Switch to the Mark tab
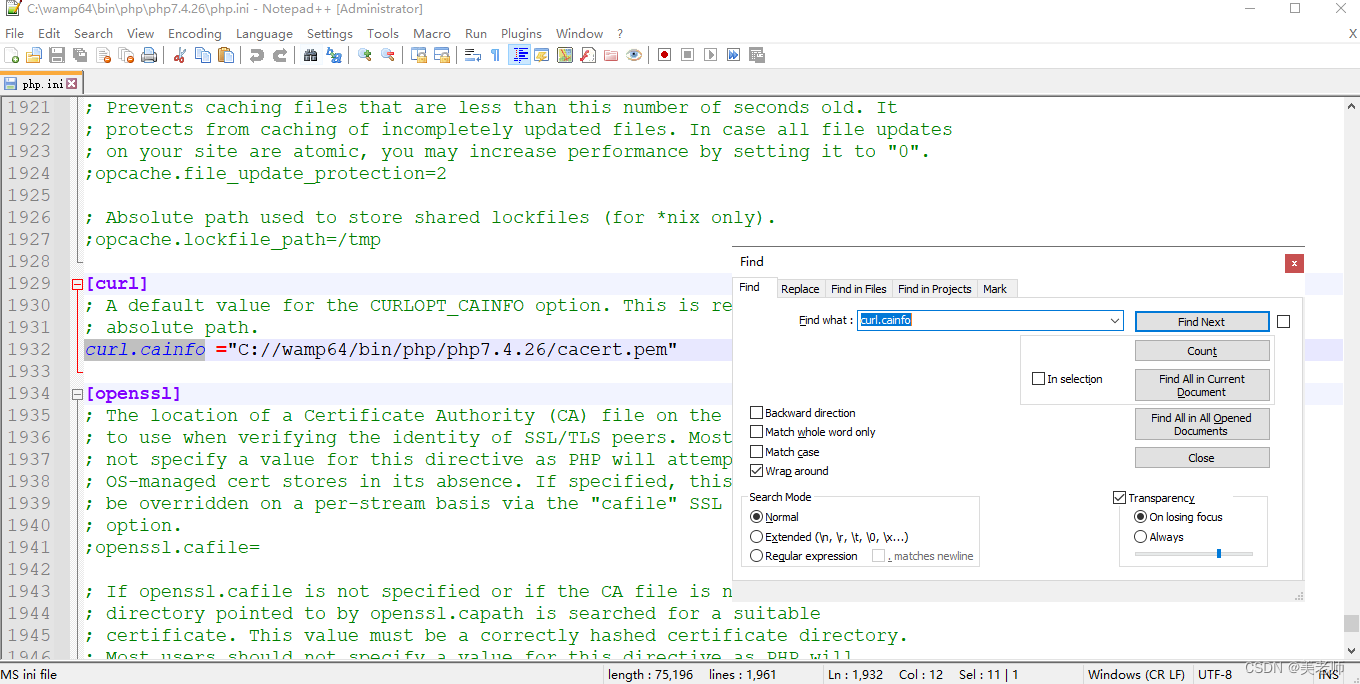1360x684 pixels. (x=995, y=289)
